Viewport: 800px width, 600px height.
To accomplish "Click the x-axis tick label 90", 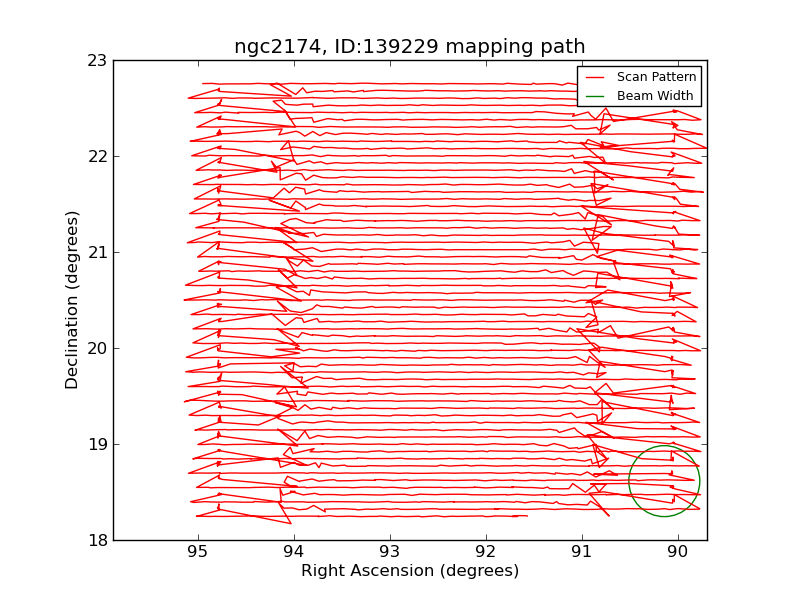I will tap(678, 552).
